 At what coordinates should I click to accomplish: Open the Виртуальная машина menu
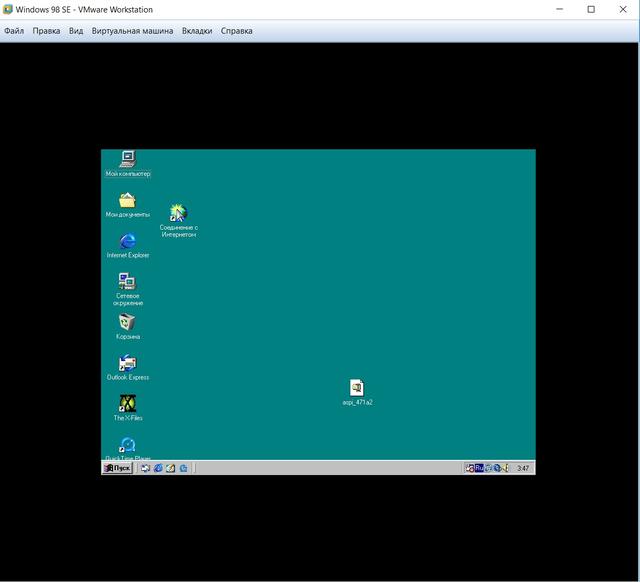click(132, 31)
